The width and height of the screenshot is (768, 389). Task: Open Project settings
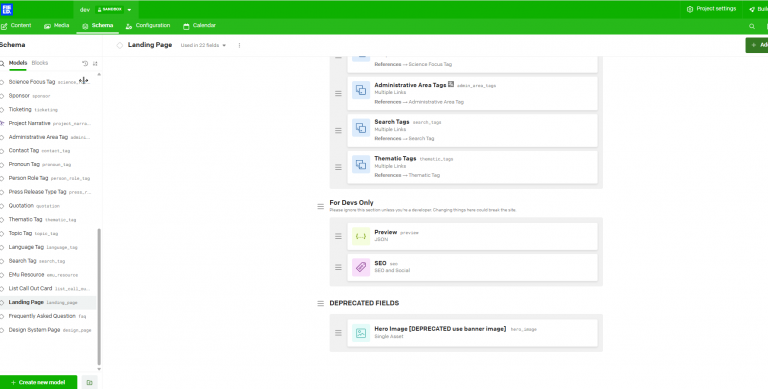(x=711, y=9)
